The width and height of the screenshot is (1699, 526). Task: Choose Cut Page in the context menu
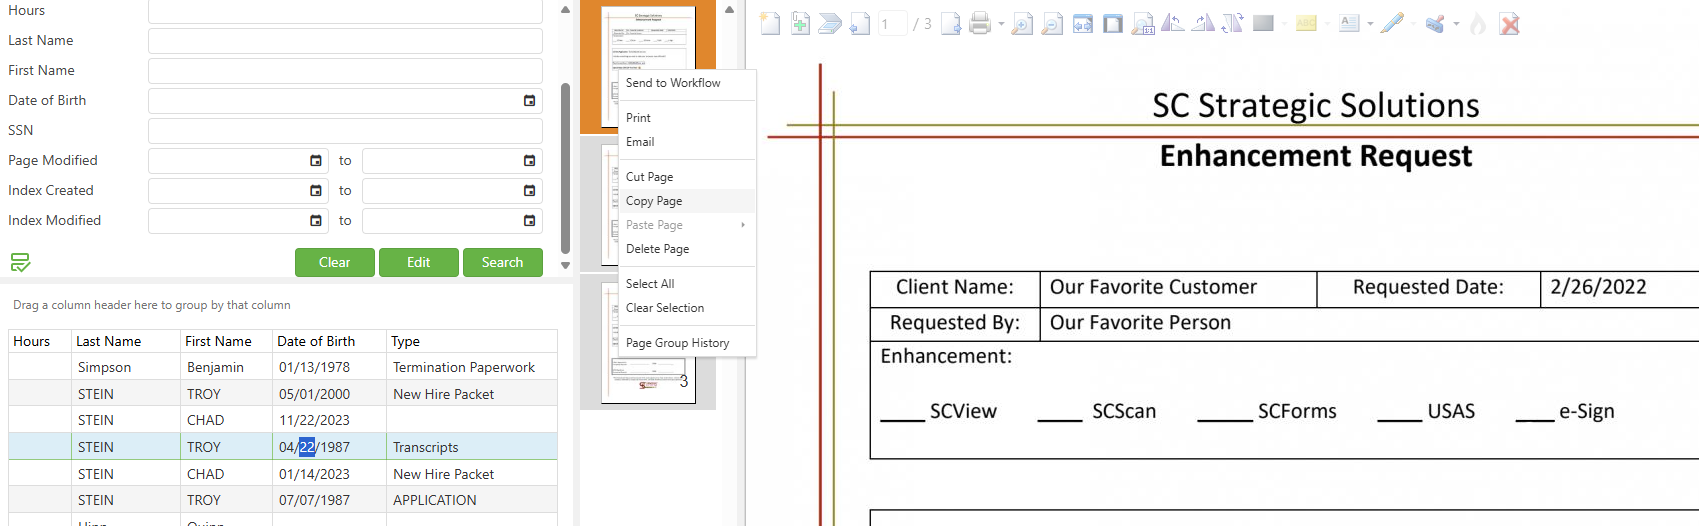click(649, 177)
